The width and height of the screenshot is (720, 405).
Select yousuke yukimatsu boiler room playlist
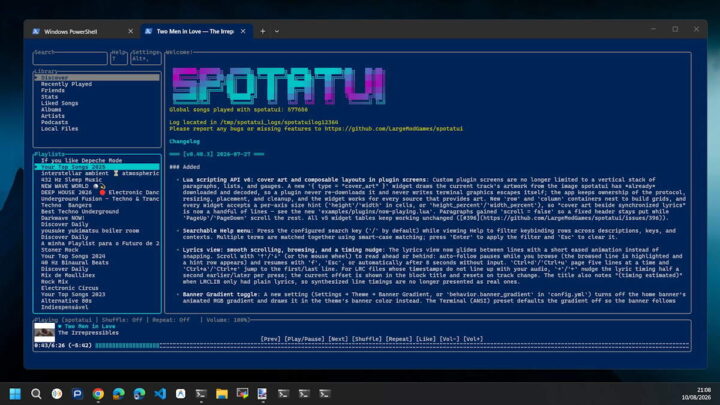90,231
